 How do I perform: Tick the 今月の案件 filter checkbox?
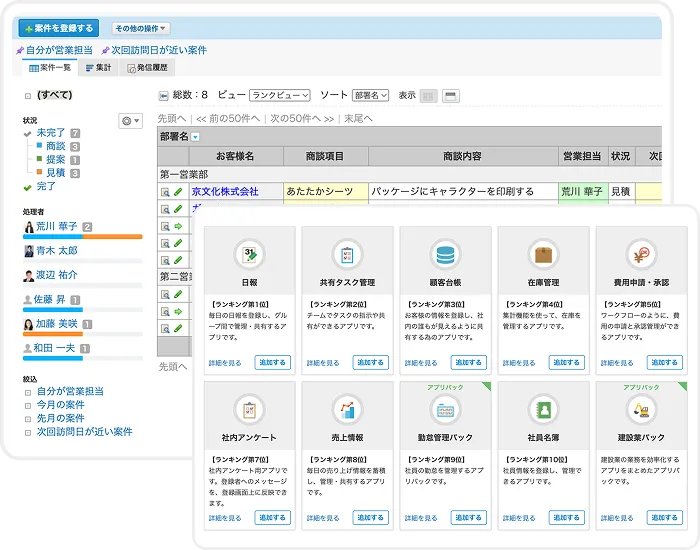tap(28, 405)
